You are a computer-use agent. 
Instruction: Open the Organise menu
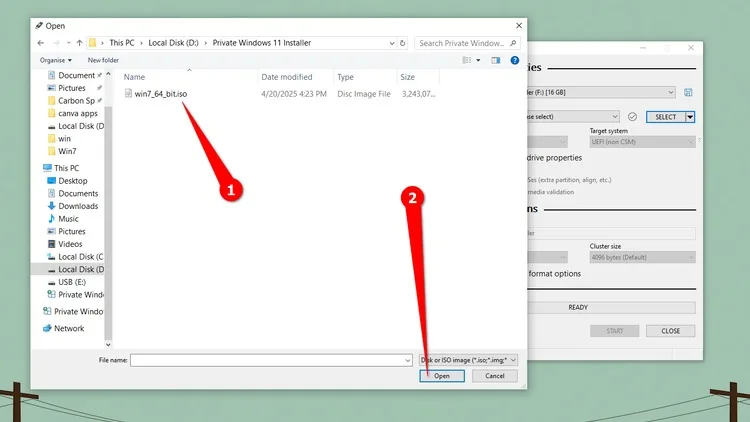(55, 60)
